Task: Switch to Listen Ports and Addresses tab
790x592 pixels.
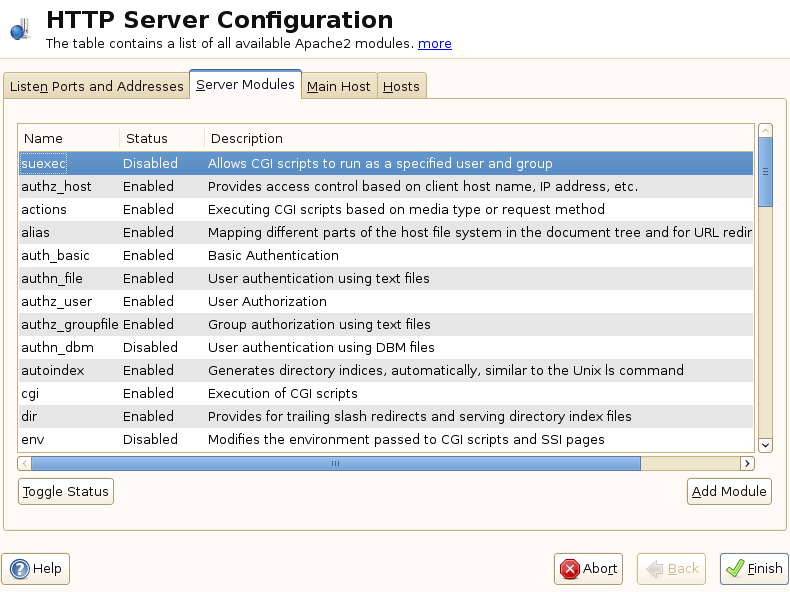Action: click(x=97, y=86)
